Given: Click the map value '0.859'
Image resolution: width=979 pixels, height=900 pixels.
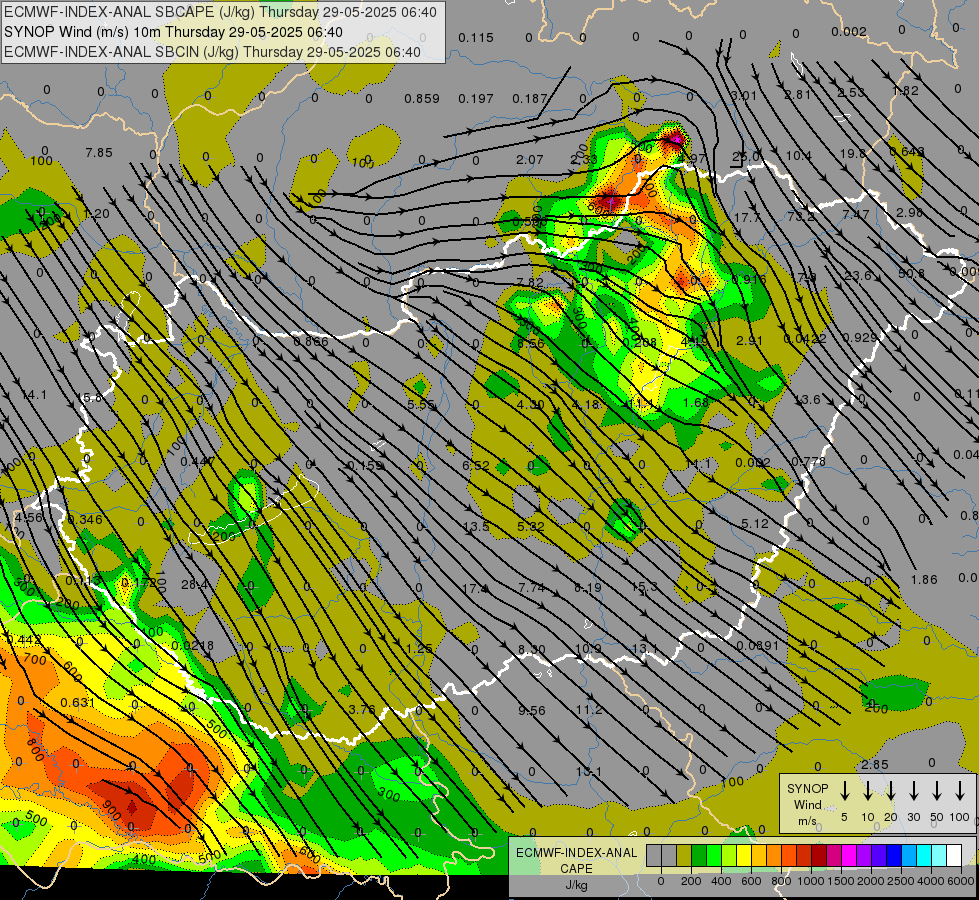Looking at the screenshot, I should [x=421, y=99].
